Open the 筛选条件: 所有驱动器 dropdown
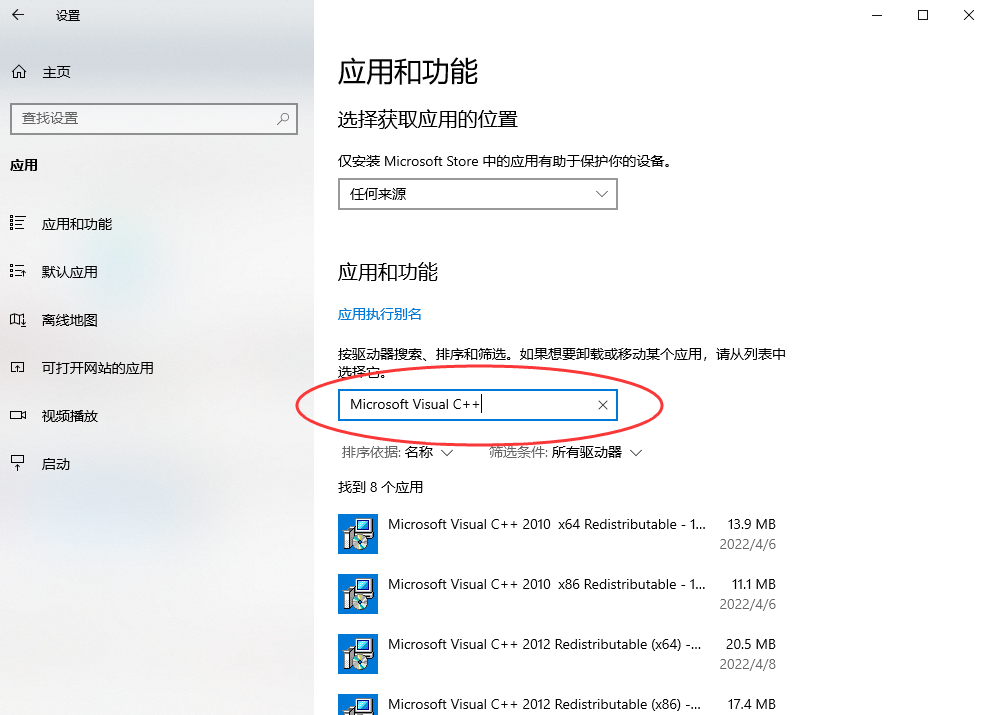Screen dimensions: 986x715 coord(566,452)
